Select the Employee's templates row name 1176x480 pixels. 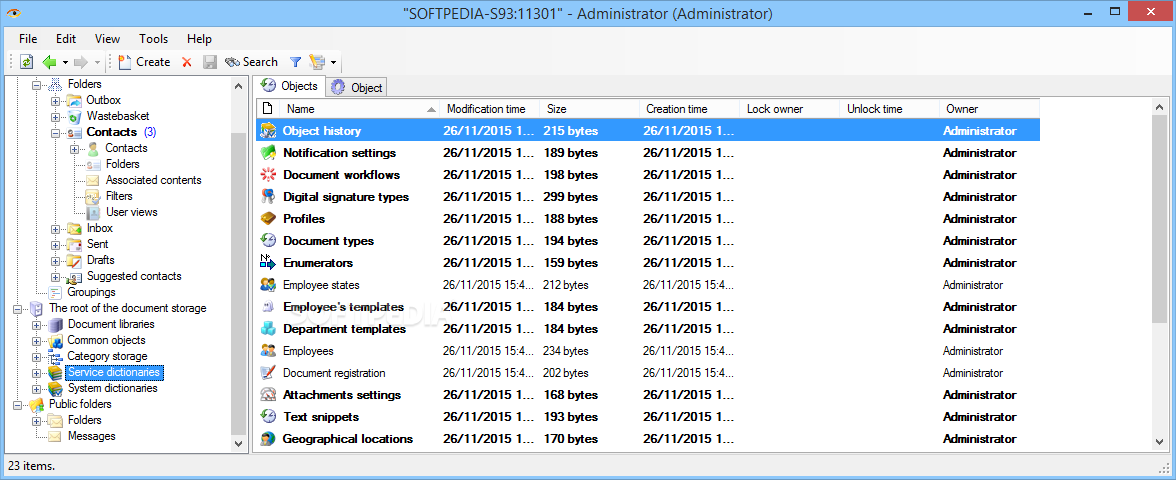pyautogui.click(x=344, y=307)
